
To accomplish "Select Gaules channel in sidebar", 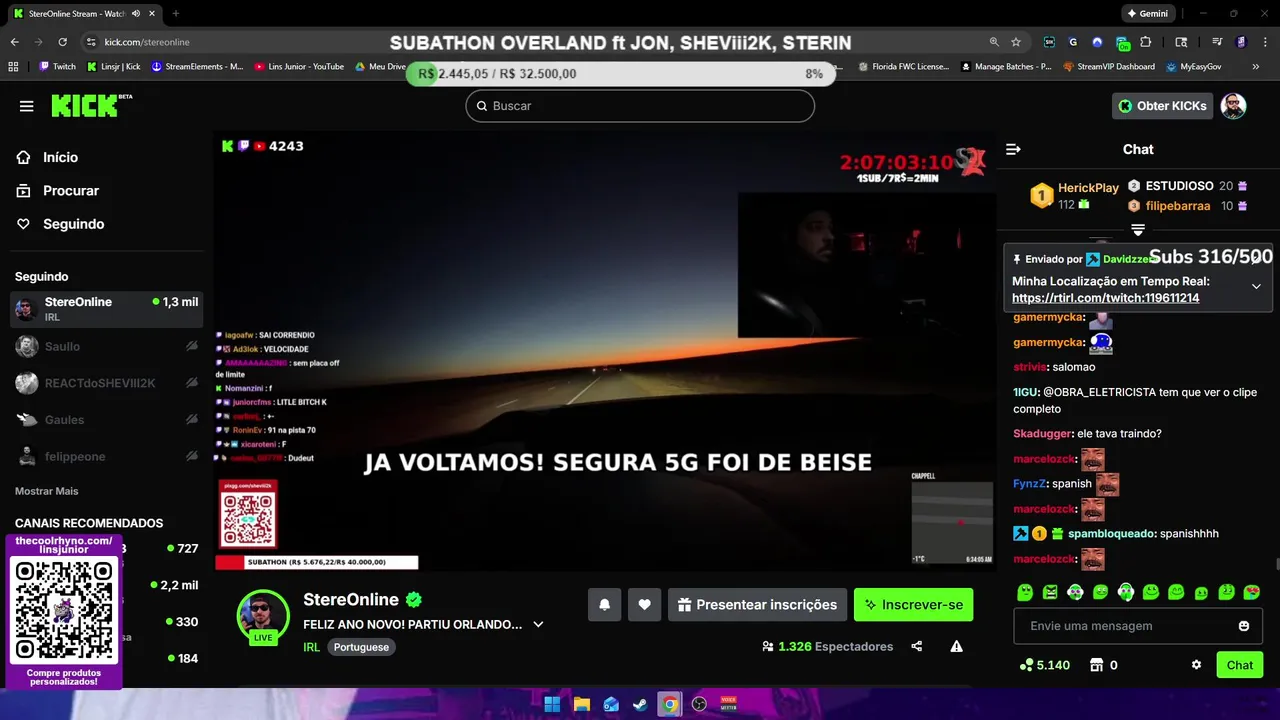I will coord(106,420).
